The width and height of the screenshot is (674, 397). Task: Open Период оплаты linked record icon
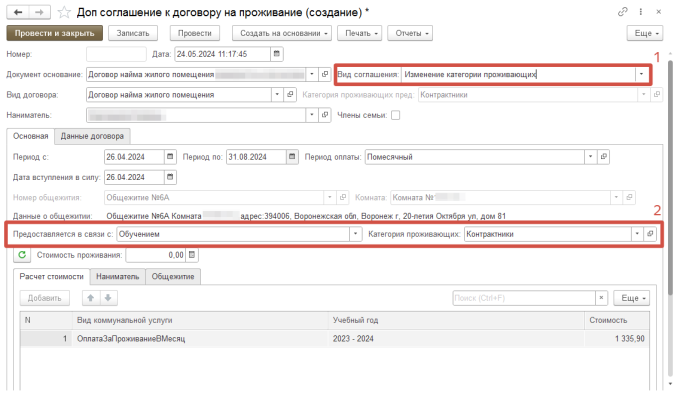(x=604, y=157)
